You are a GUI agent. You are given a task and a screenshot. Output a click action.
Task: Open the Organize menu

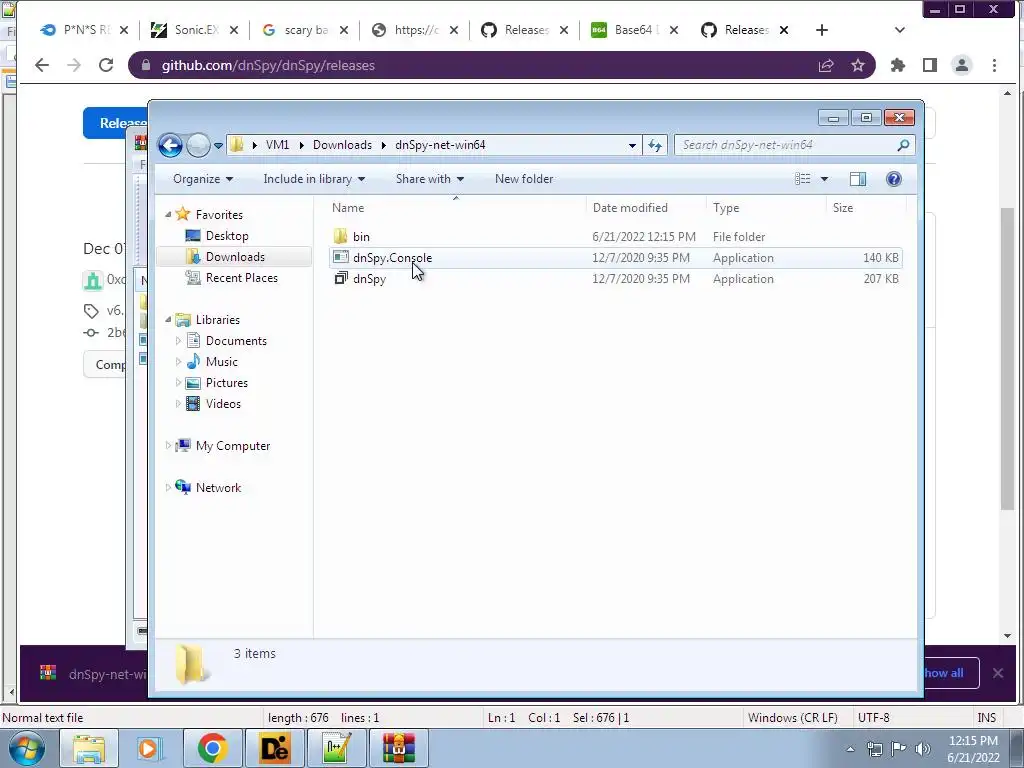click(x=203, y=179)
